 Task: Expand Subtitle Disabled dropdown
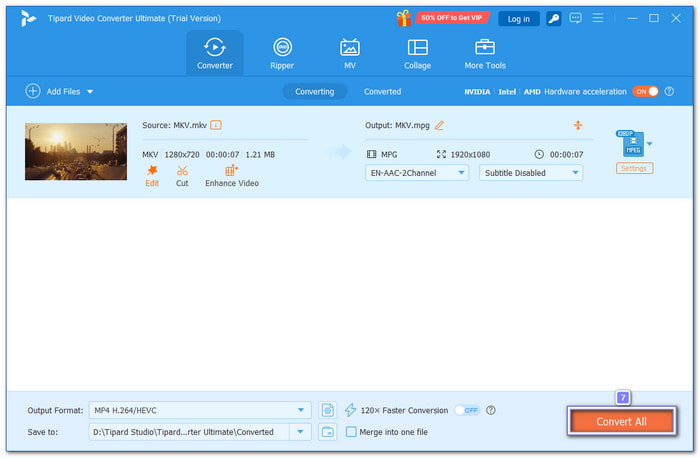[x=531, y=172]
